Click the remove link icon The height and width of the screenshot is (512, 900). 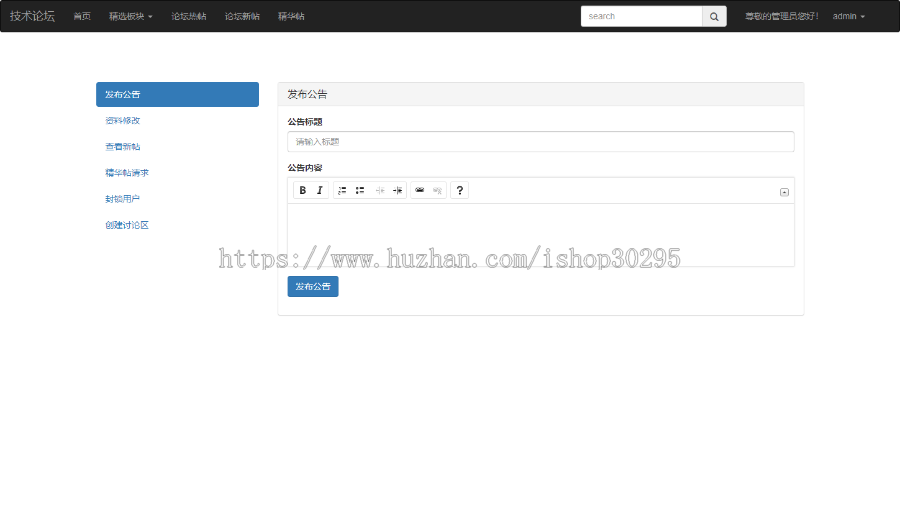point(437,191)
